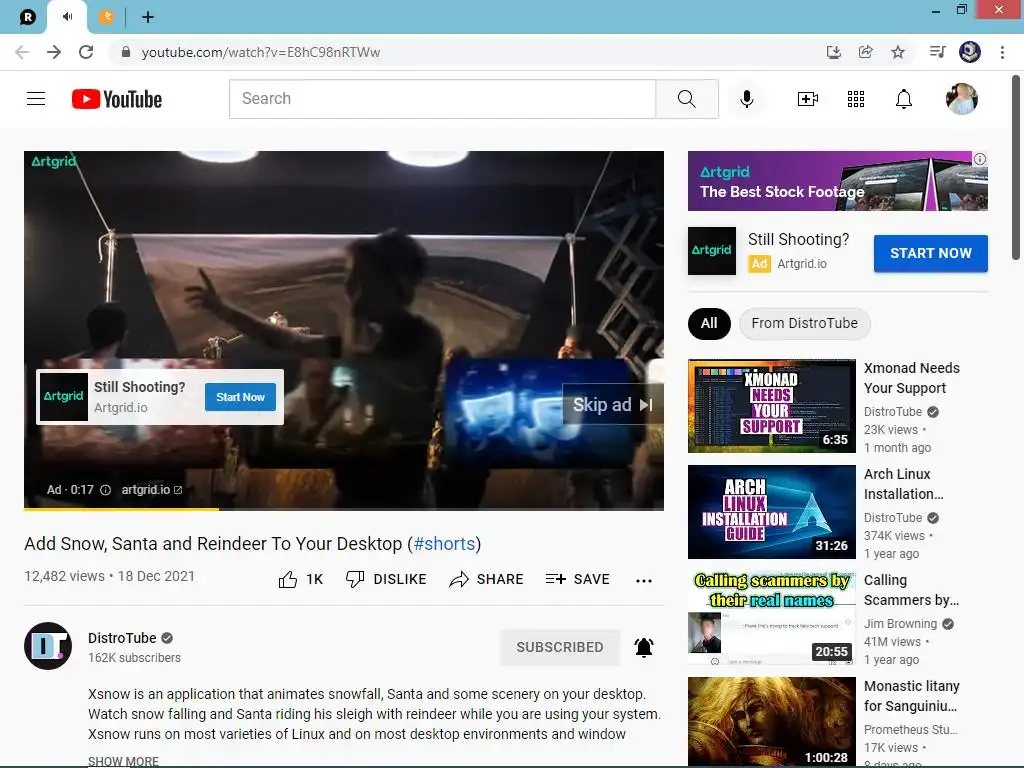Click the browser address bar URL
Image resolution: width=1024 pixels, height=768 pixels.
pyautogui.click(x=261, y=52)
